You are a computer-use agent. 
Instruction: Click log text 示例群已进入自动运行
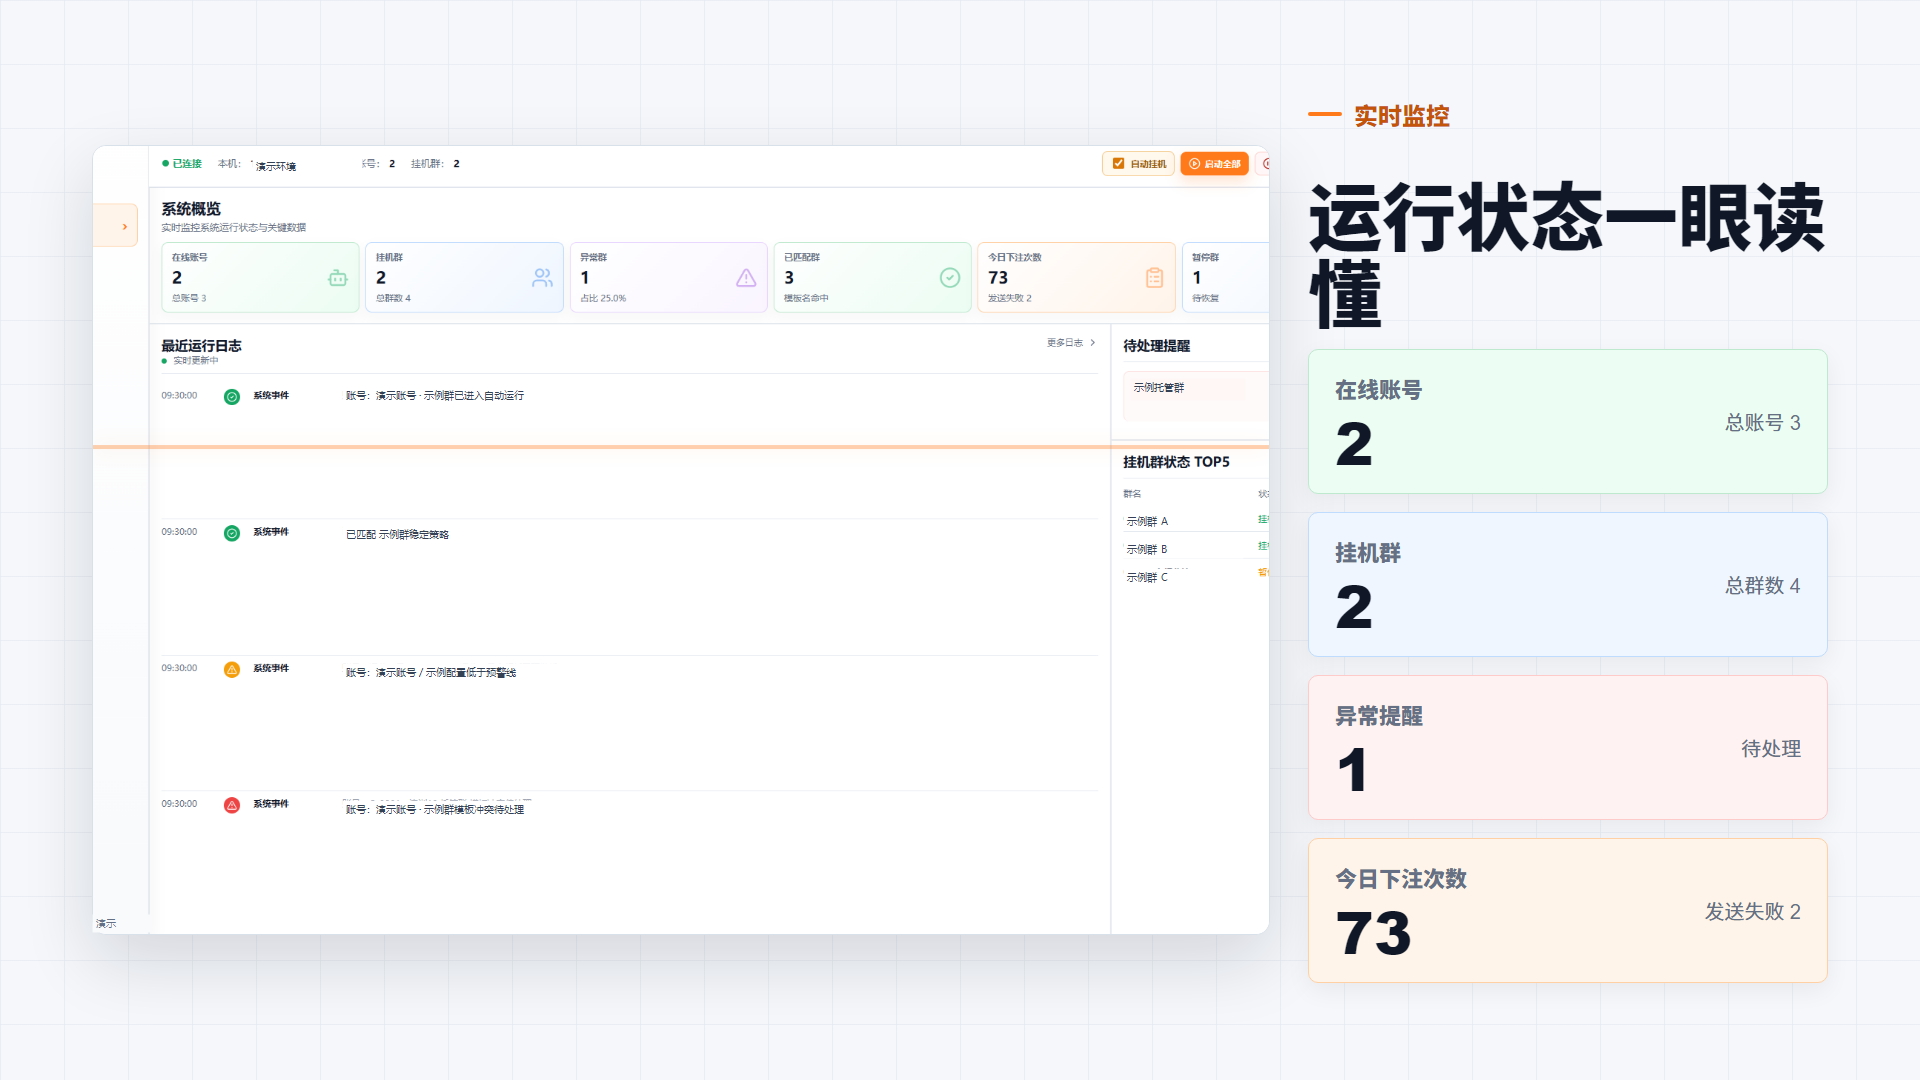(473, 396)
